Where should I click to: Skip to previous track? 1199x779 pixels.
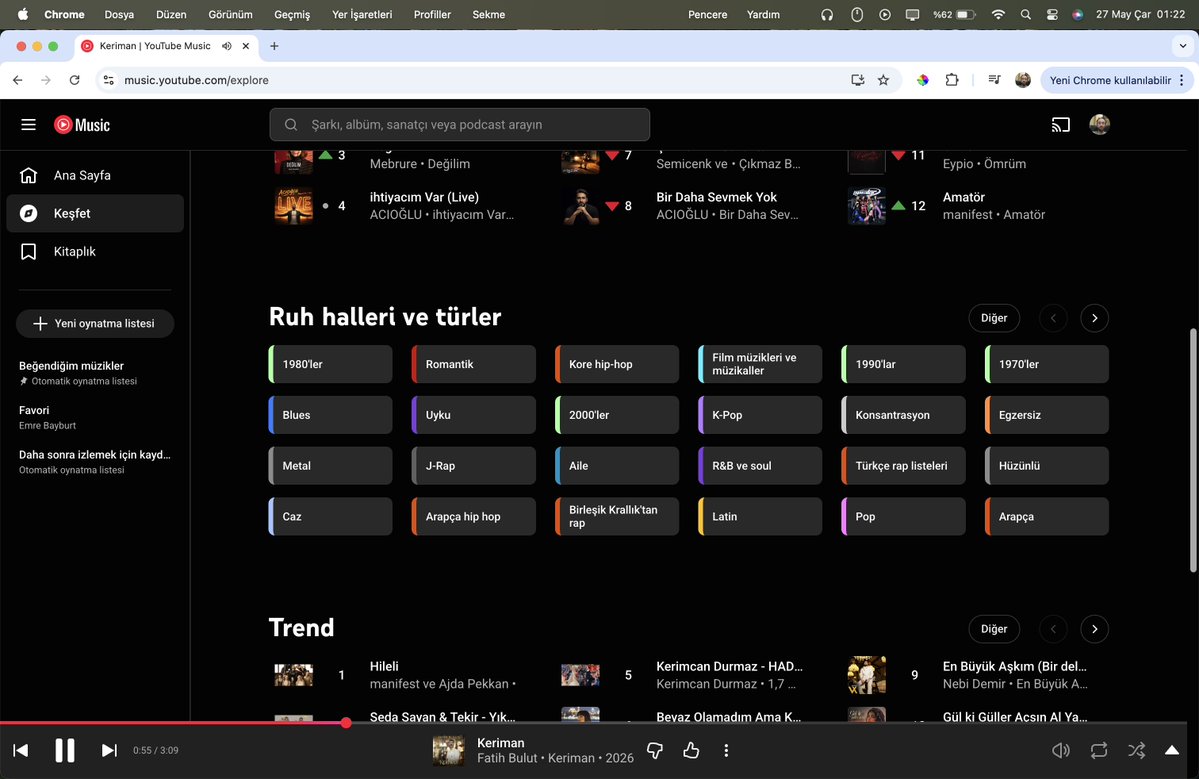[21, 750]
